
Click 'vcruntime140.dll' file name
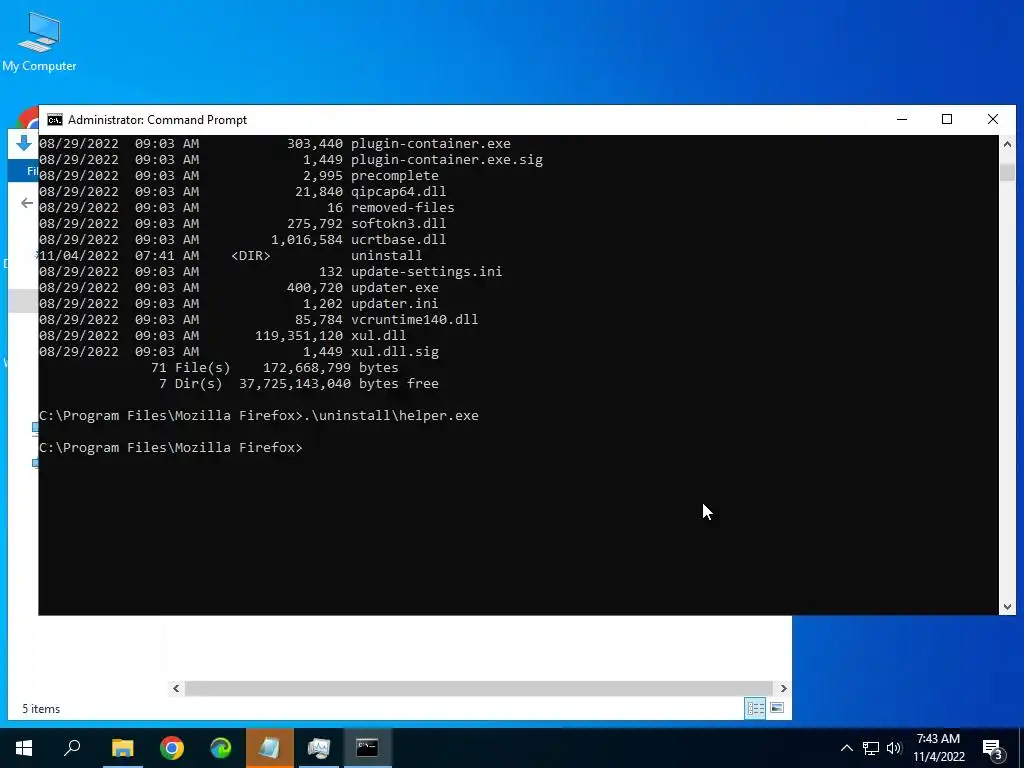coord(414,320)
